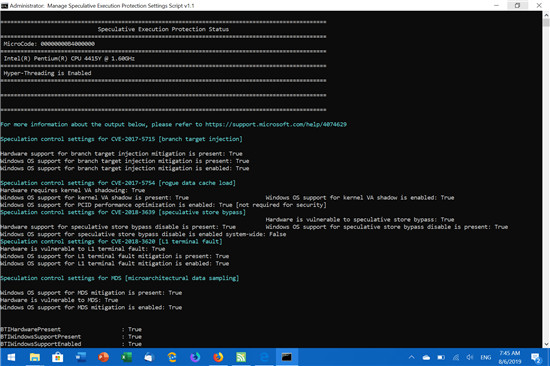Open the battery status tray icon
Screen dimensions: 550x366
pyautogui.click(x=441, y=358)
